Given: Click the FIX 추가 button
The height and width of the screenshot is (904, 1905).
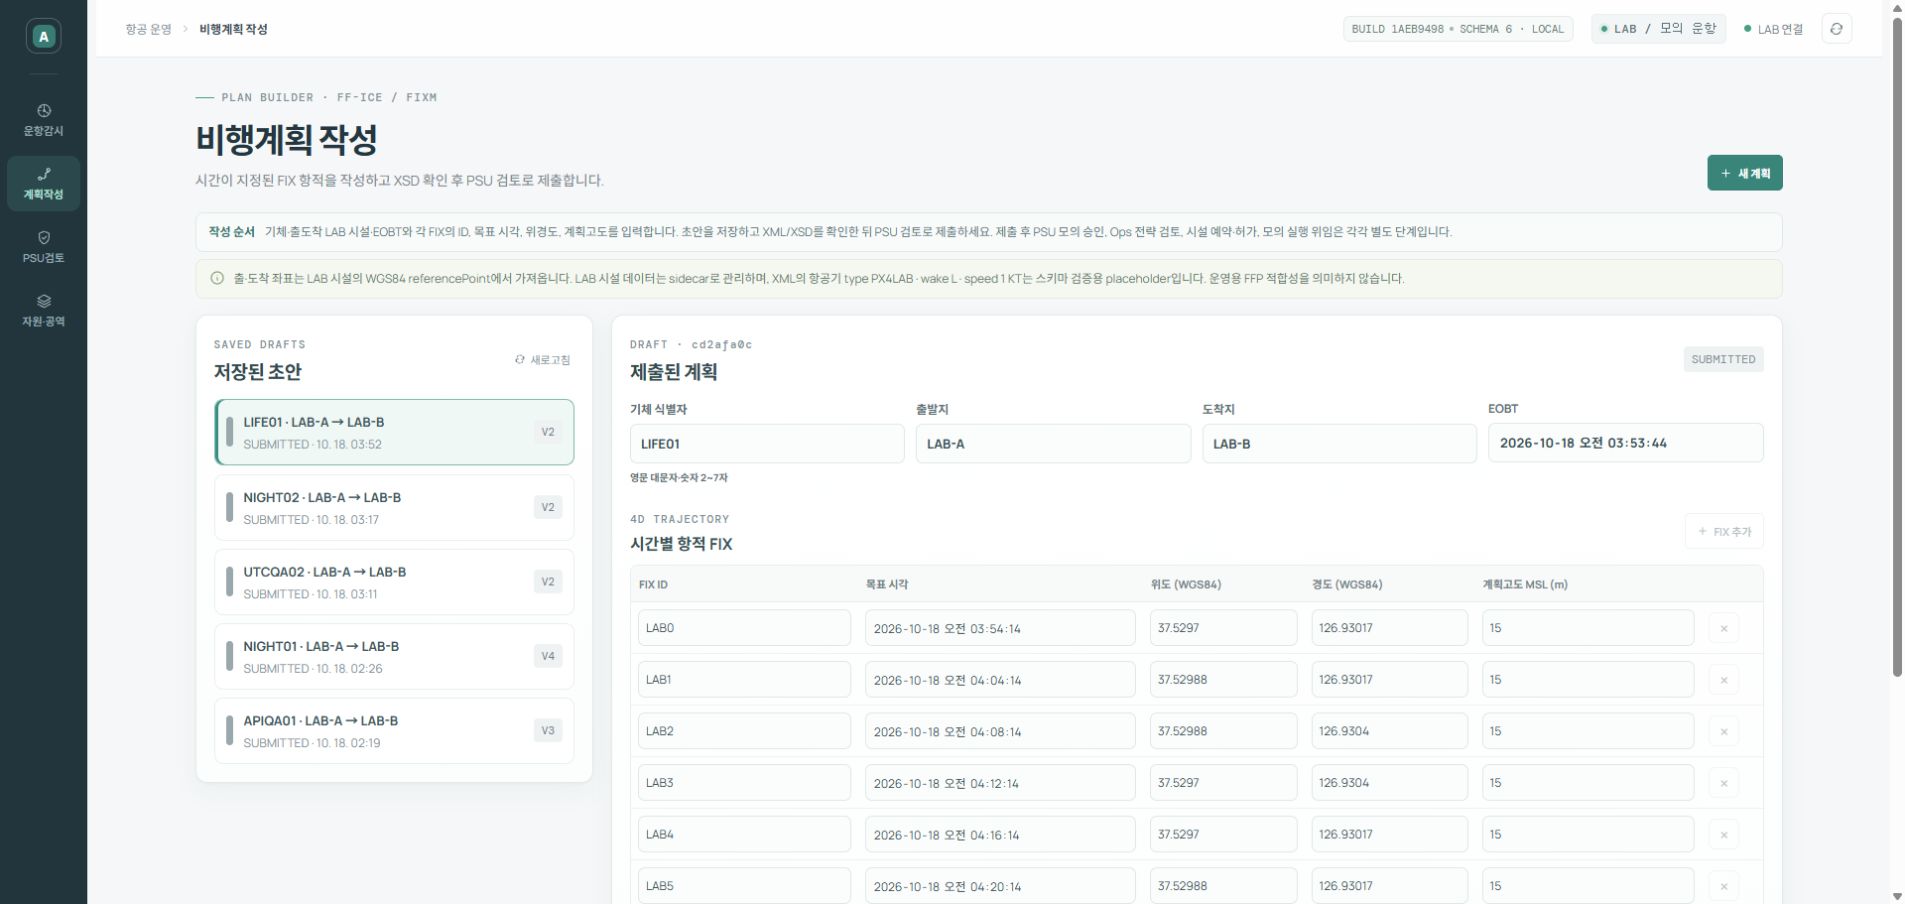Looking at the screenshot, I should pyautogui.click(x=1724, y=531).
